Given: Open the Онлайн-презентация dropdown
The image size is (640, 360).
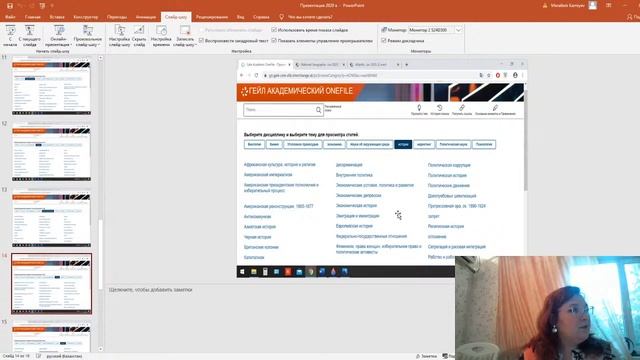Looking at the screenshot, I should (59, 36).
